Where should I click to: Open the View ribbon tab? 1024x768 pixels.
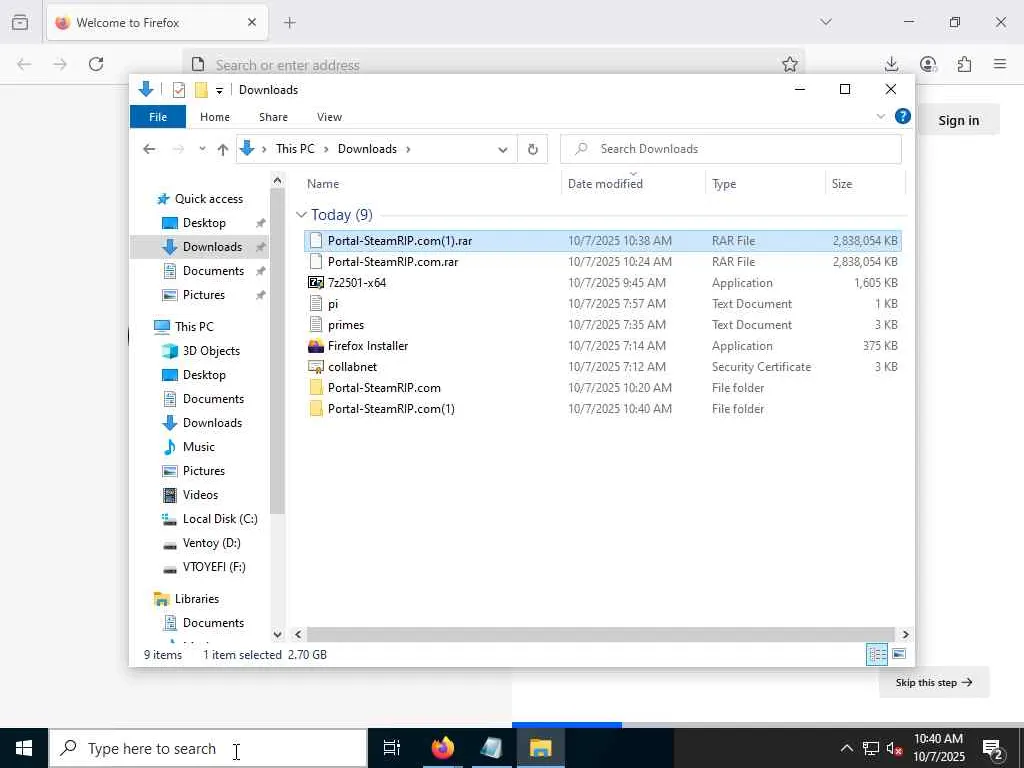click(x=329, y=117)
